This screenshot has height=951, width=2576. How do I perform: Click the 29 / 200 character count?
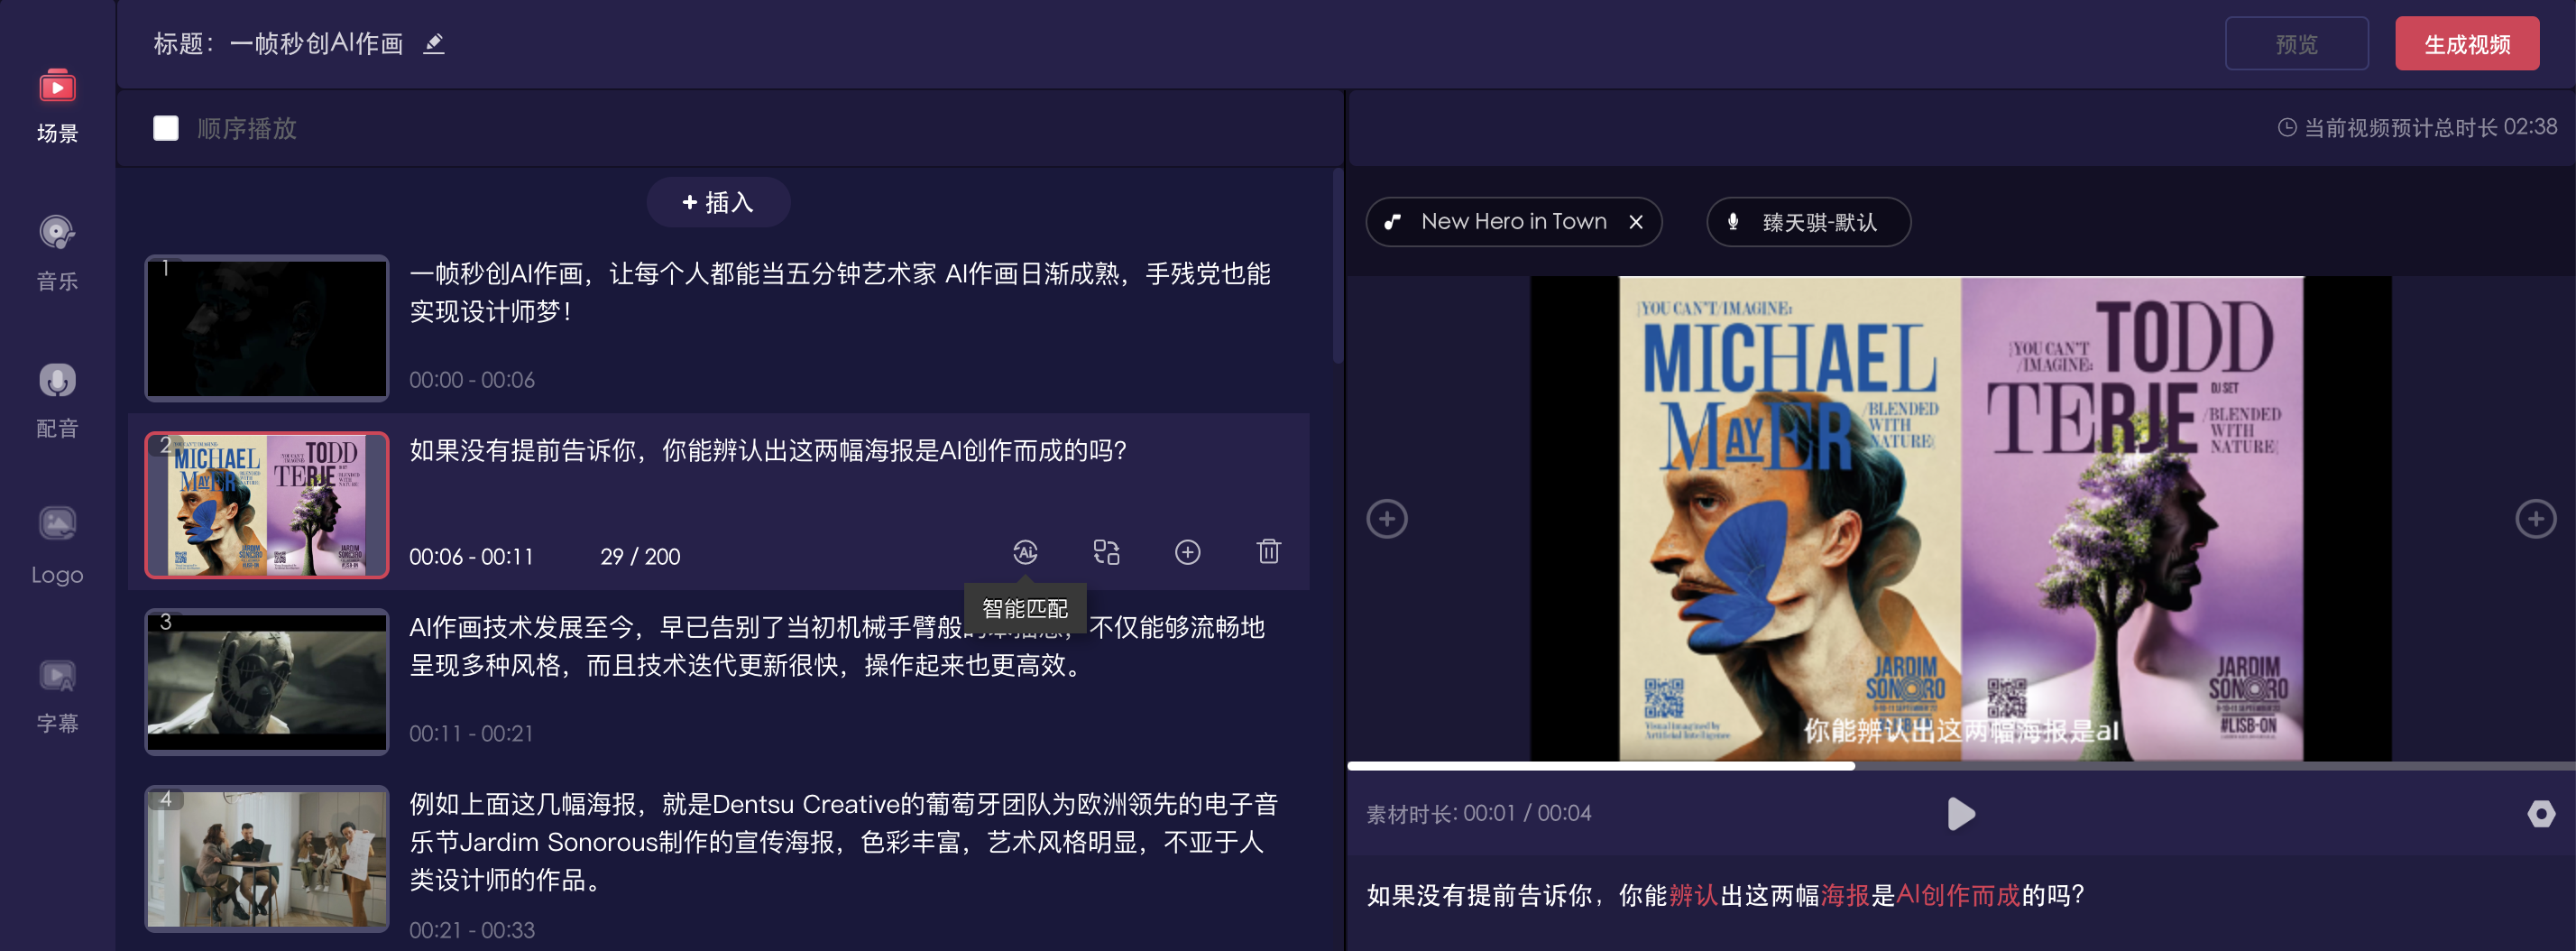click(x=640, y=557)
